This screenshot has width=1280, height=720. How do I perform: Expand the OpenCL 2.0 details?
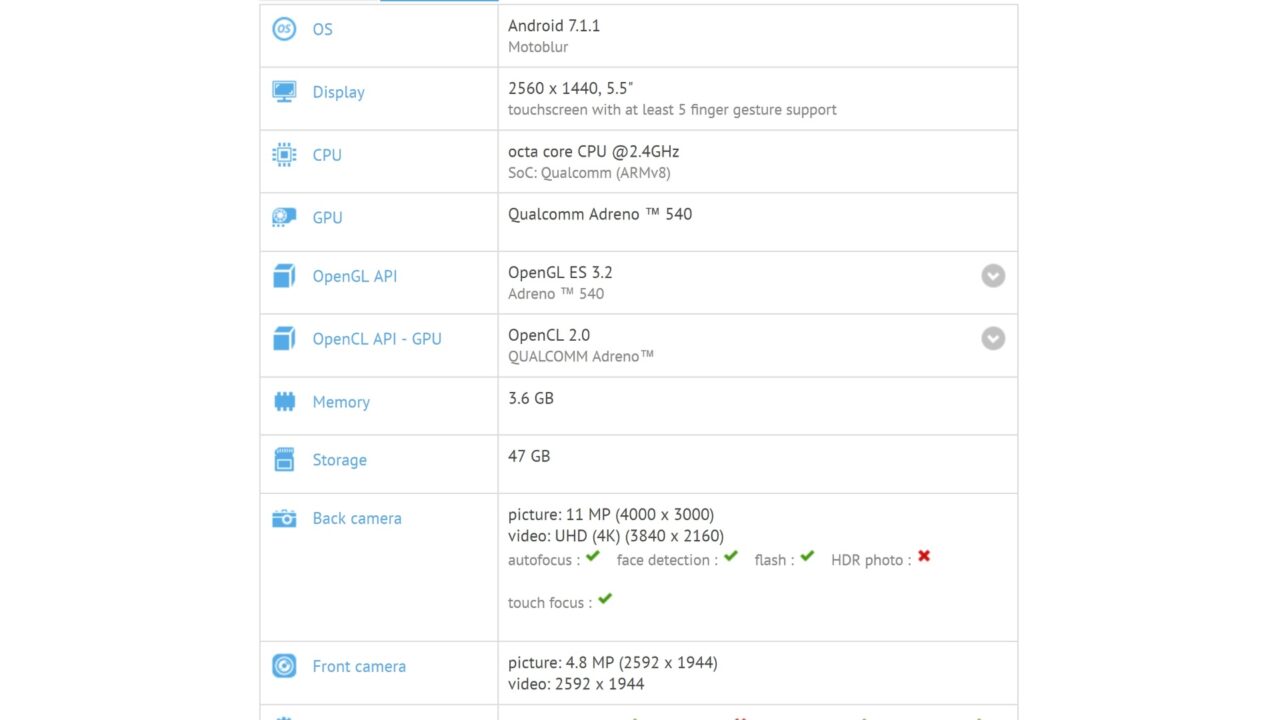(x=993, y=339)
